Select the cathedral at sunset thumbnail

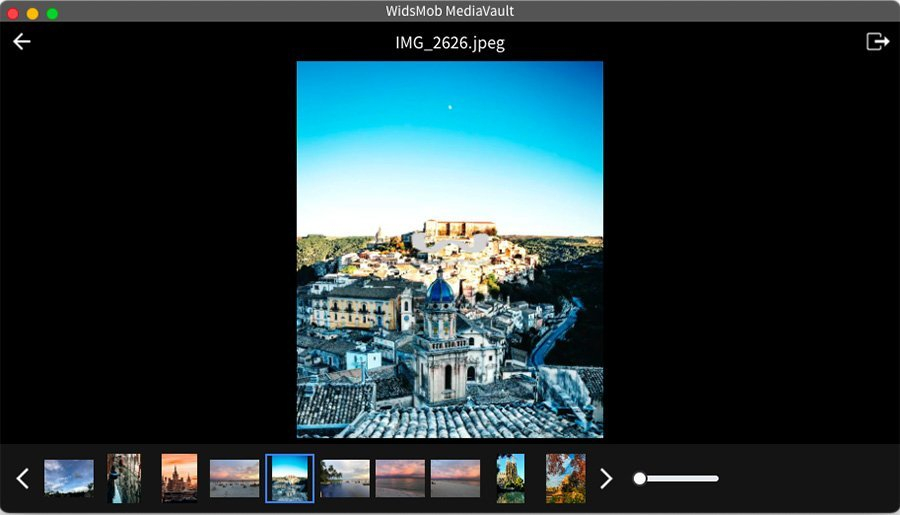179,478
